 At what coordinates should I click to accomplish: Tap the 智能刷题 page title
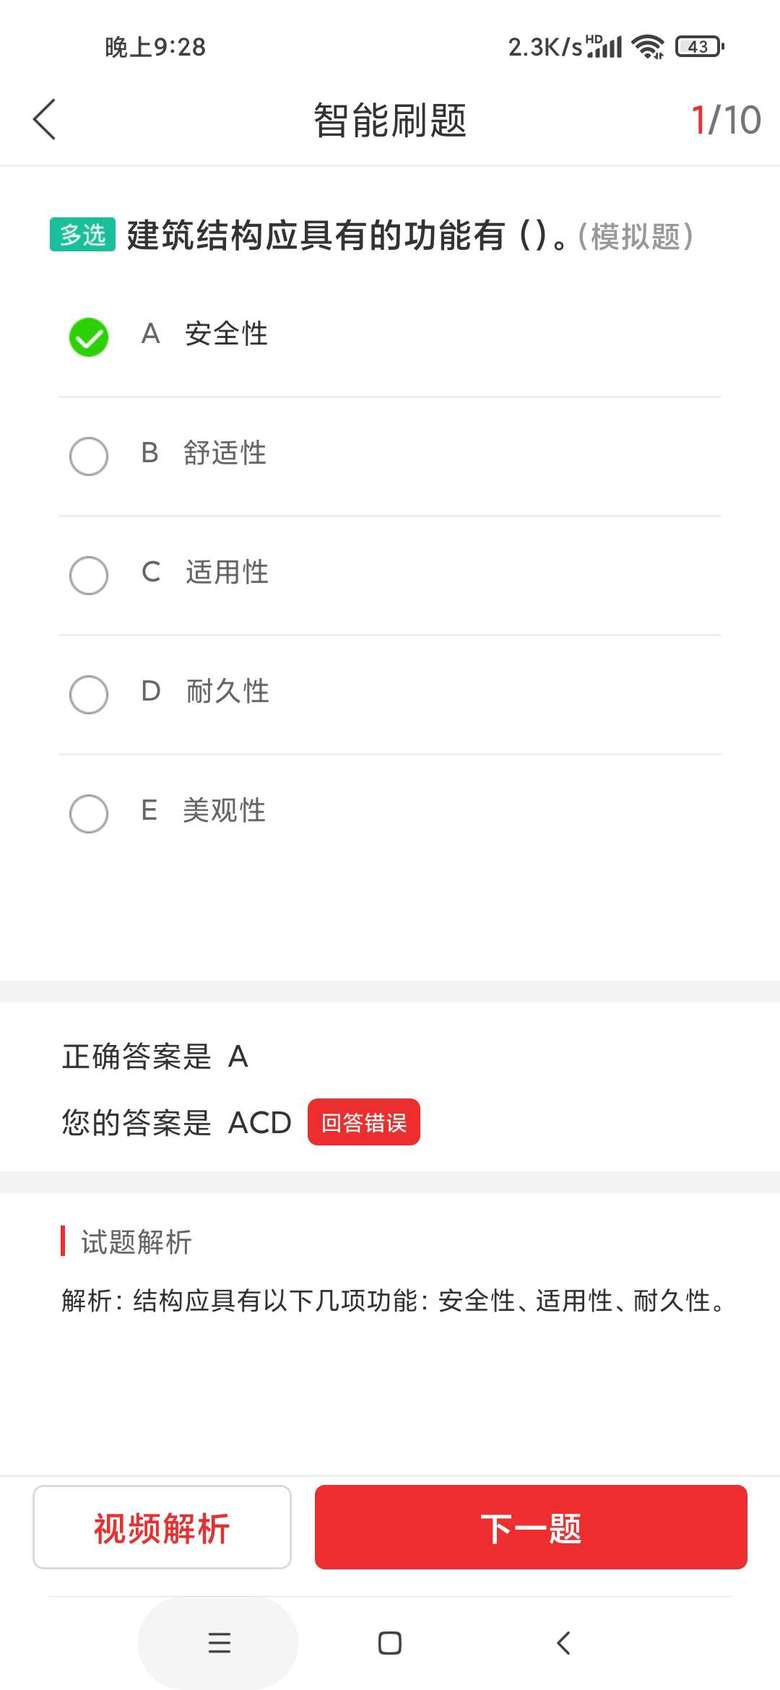pos(390,120)
